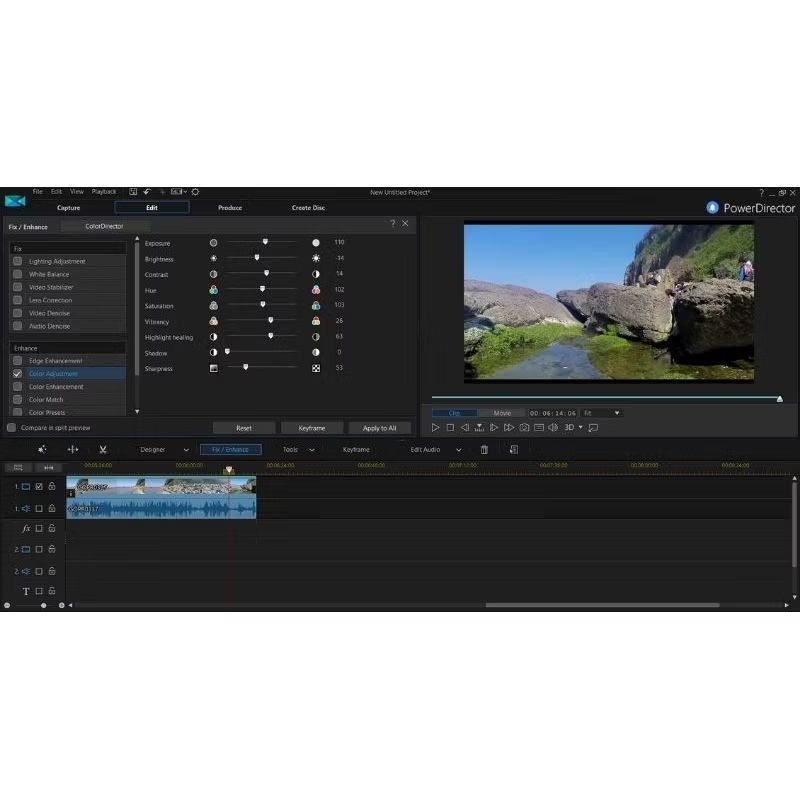This screenshot has height=800, width=800.
Task: Toggle Compare in split preview checkbox
Action: click(x=11, y=428)
